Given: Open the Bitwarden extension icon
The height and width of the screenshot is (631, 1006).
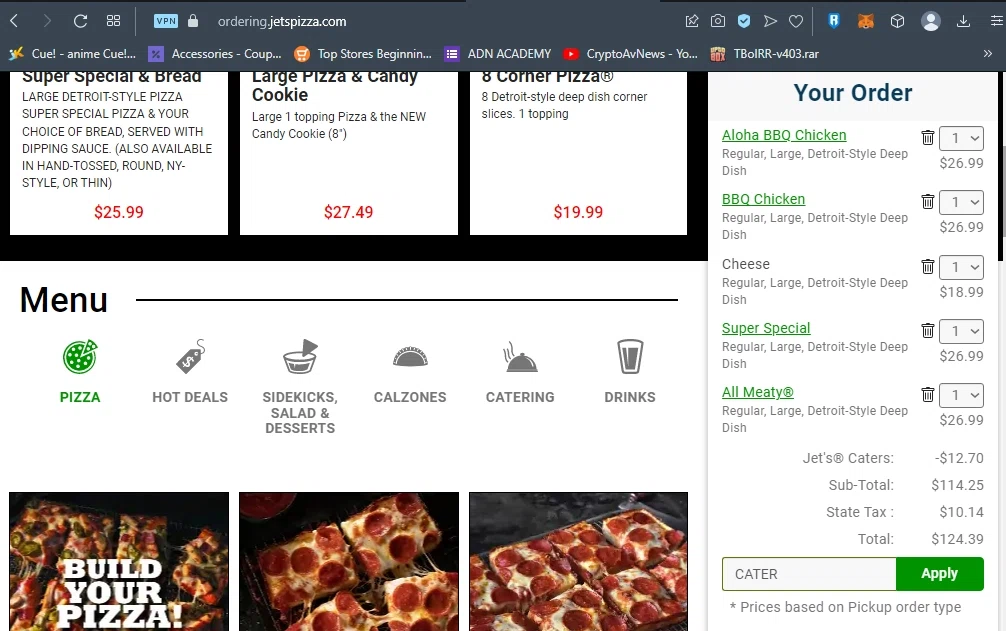Looking at the screenshot, I should pos(833,21).
